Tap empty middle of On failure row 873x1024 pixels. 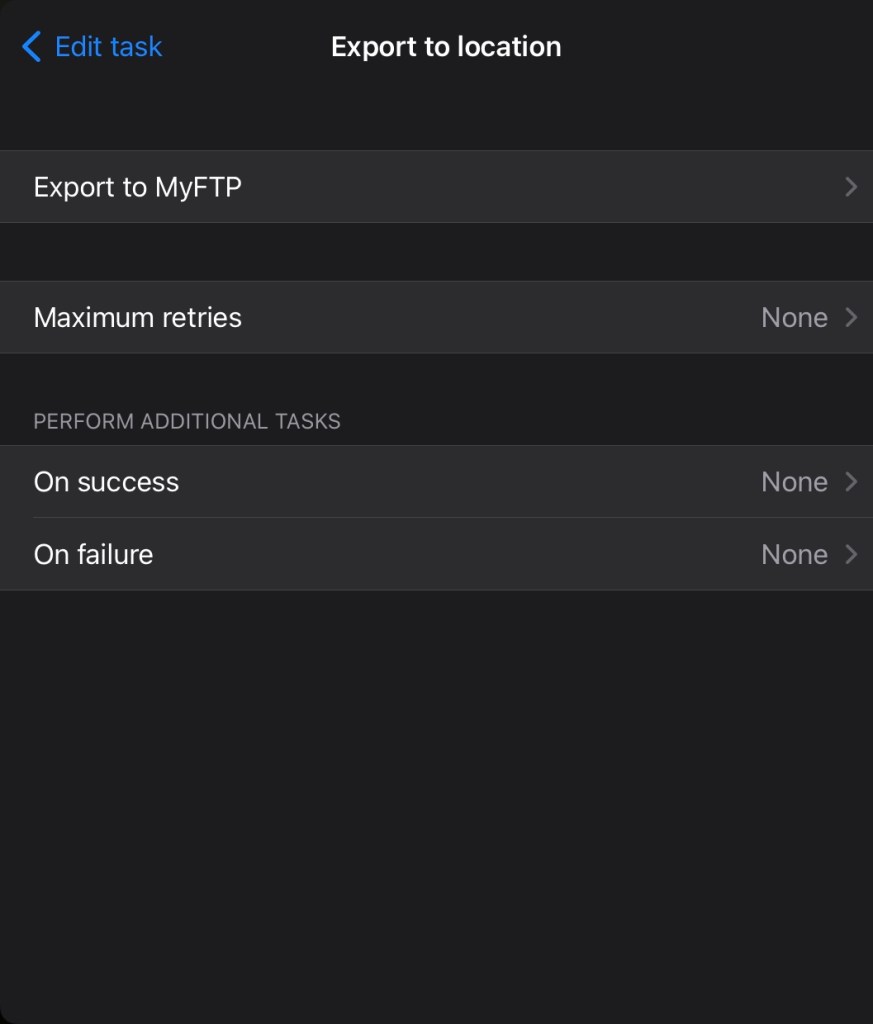[450, 554]
